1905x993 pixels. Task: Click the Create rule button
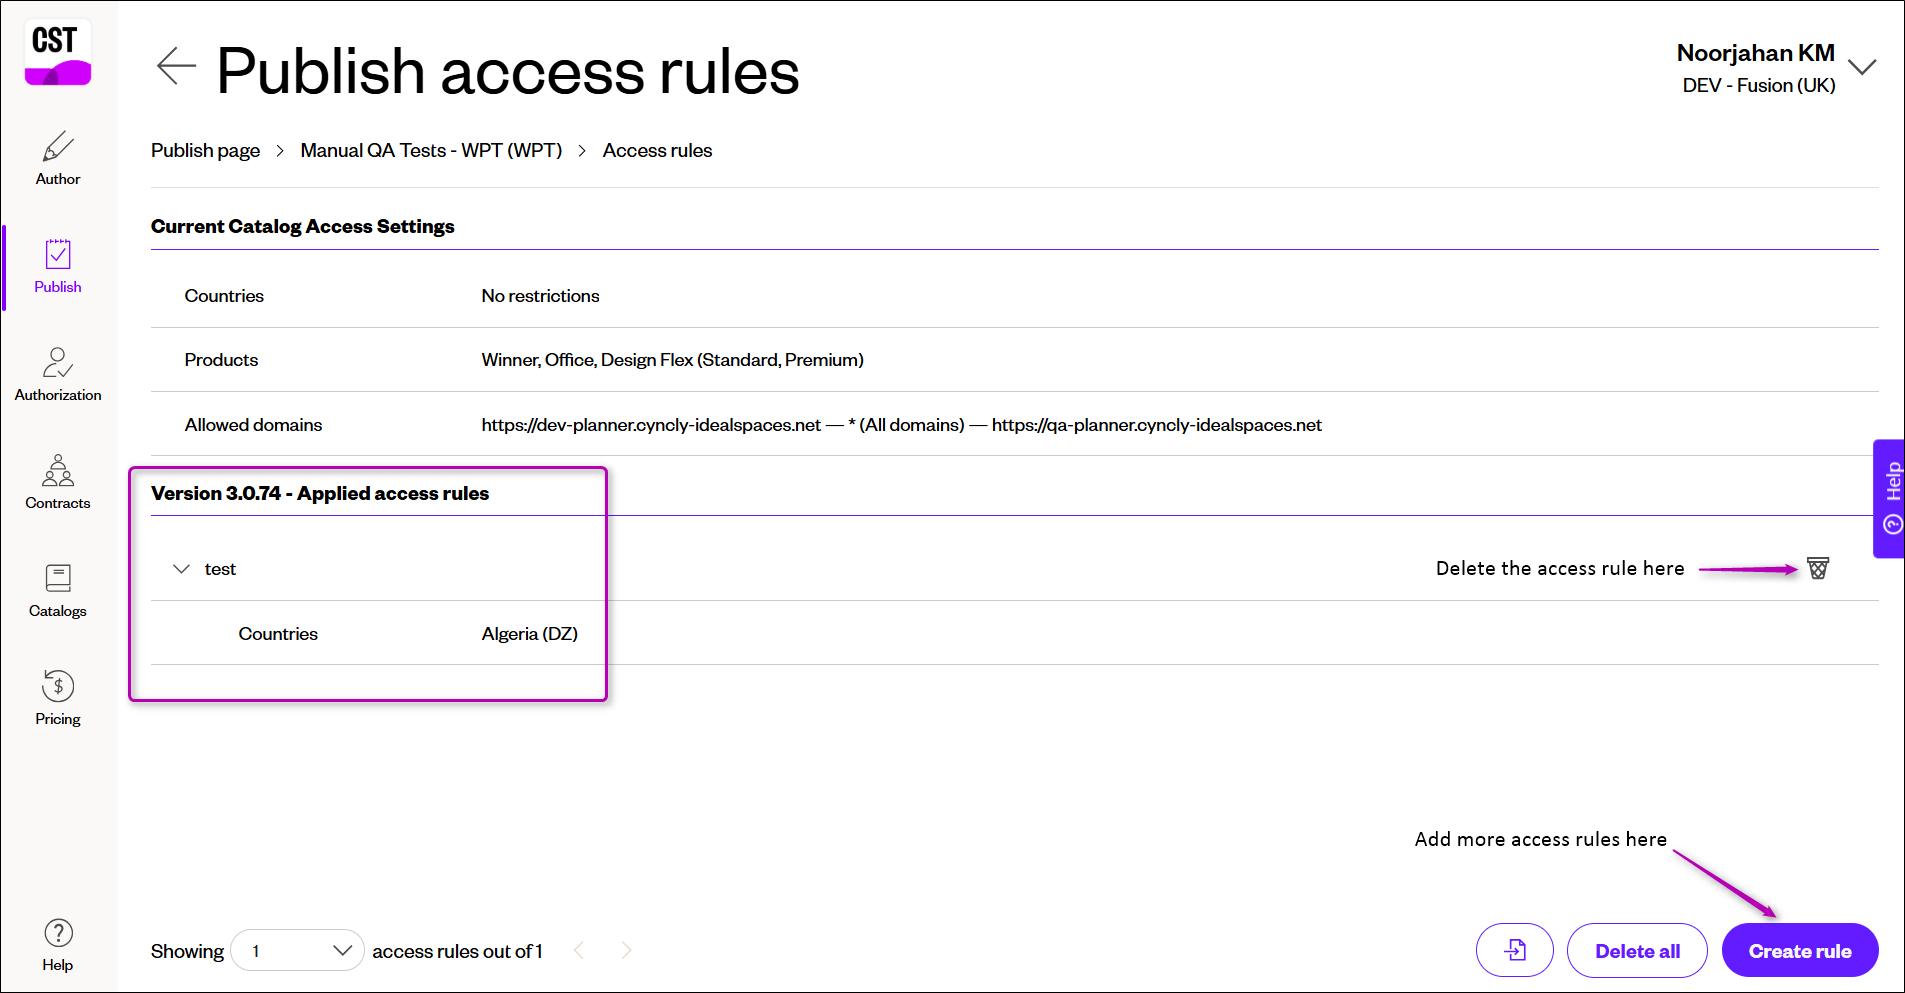[x=1800, y=950]
